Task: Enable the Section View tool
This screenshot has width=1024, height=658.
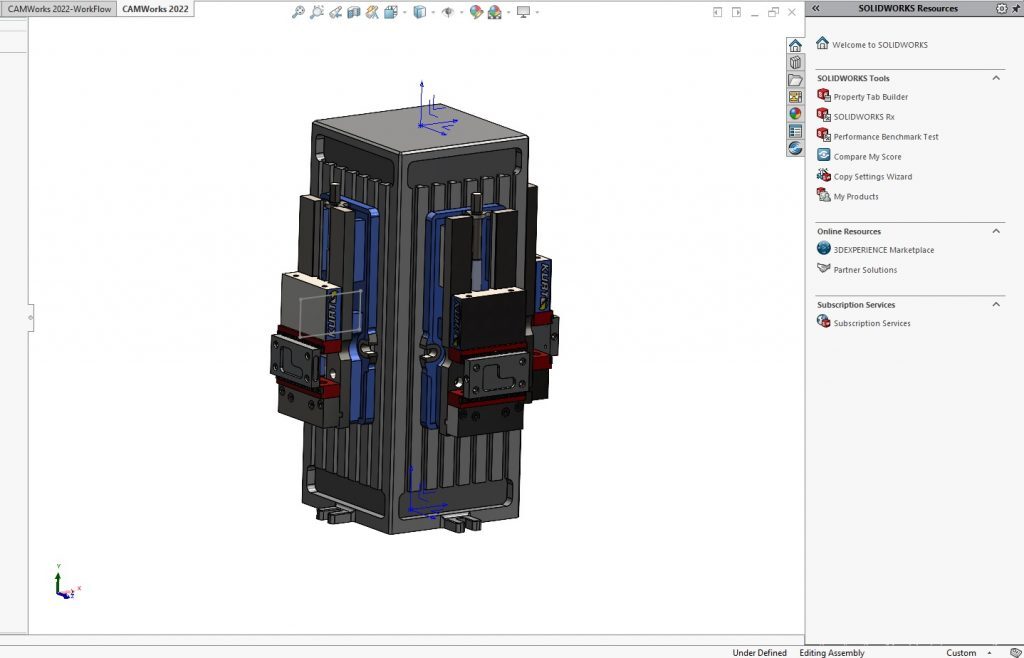Action: (352, 12)
